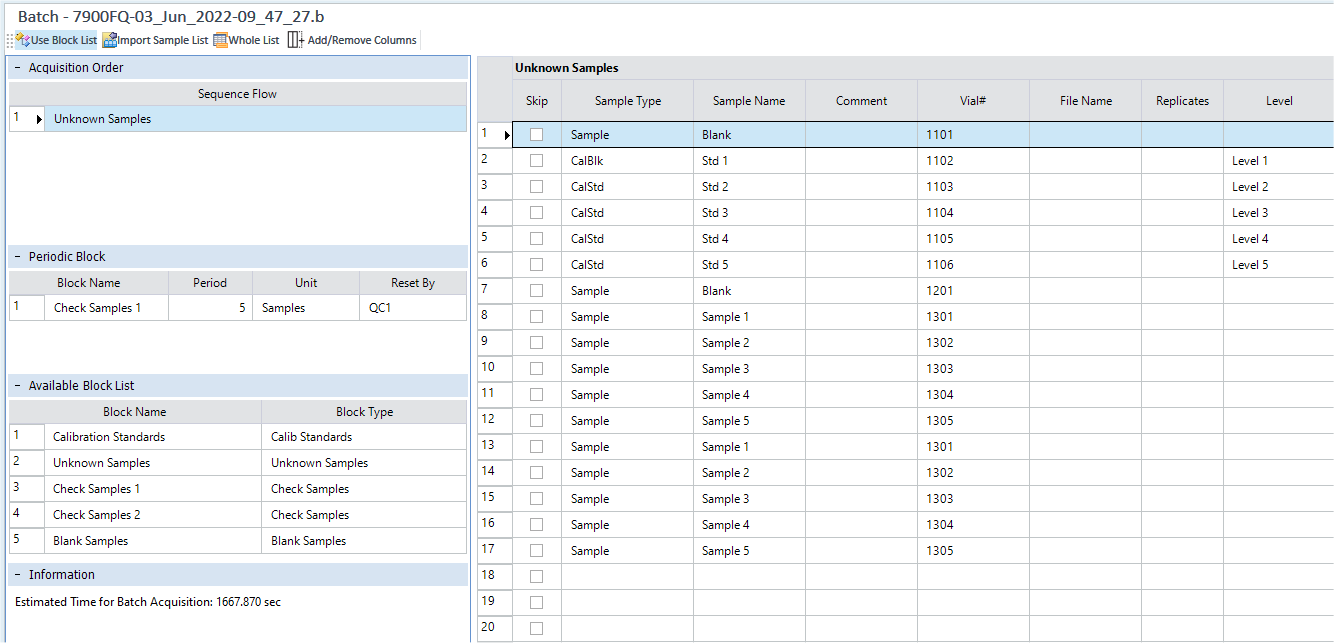Tick the Skip checkbox for Std 5 row
The image size is (1334, 643).
click(537, 265)
